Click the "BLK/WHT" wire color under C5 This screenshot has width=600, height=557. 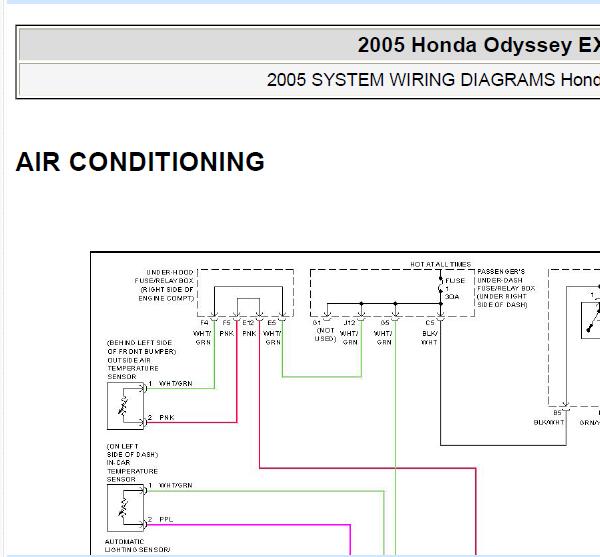point(429,338)
